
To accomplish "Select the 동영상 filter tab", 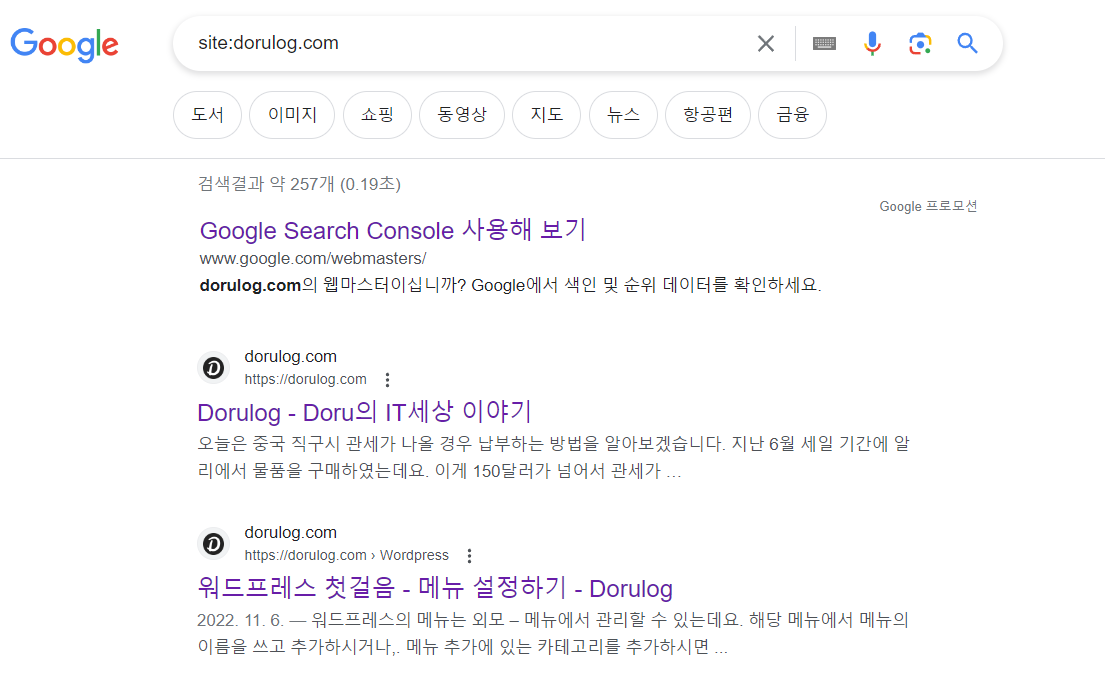I will point(462,115).
